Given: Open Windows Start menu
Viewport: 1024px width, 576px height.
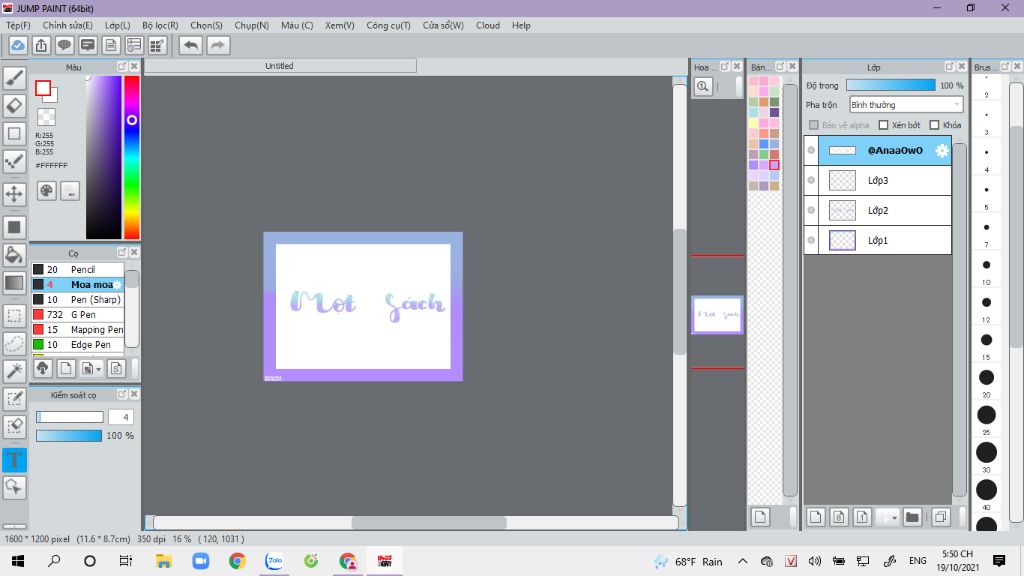Looking at the screenshot, I should [x=18, y=560].
